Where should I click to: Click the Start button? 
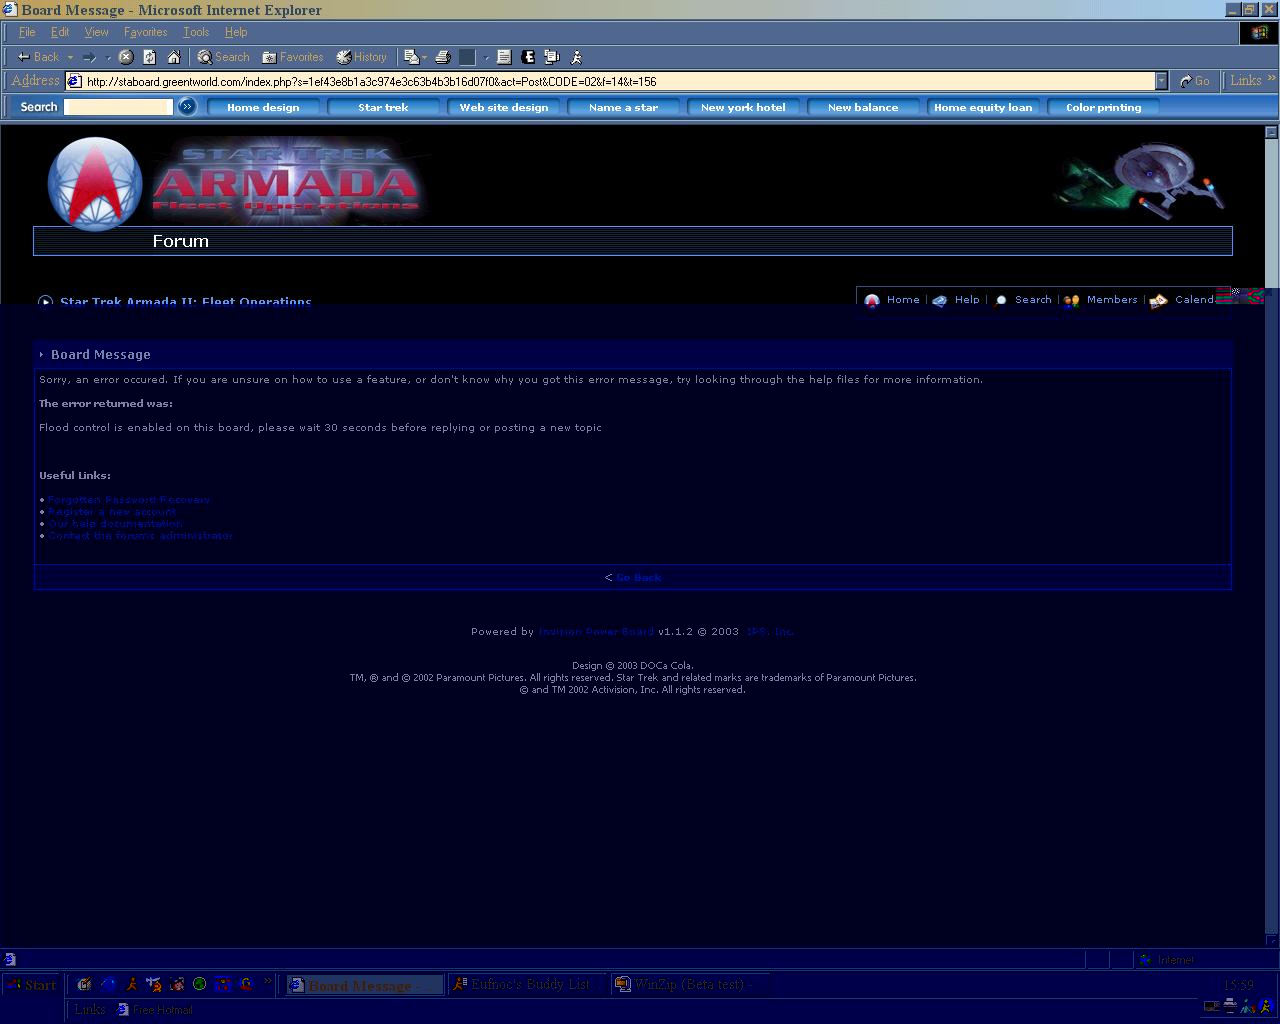pyautogui.click(x=31, y=985)
